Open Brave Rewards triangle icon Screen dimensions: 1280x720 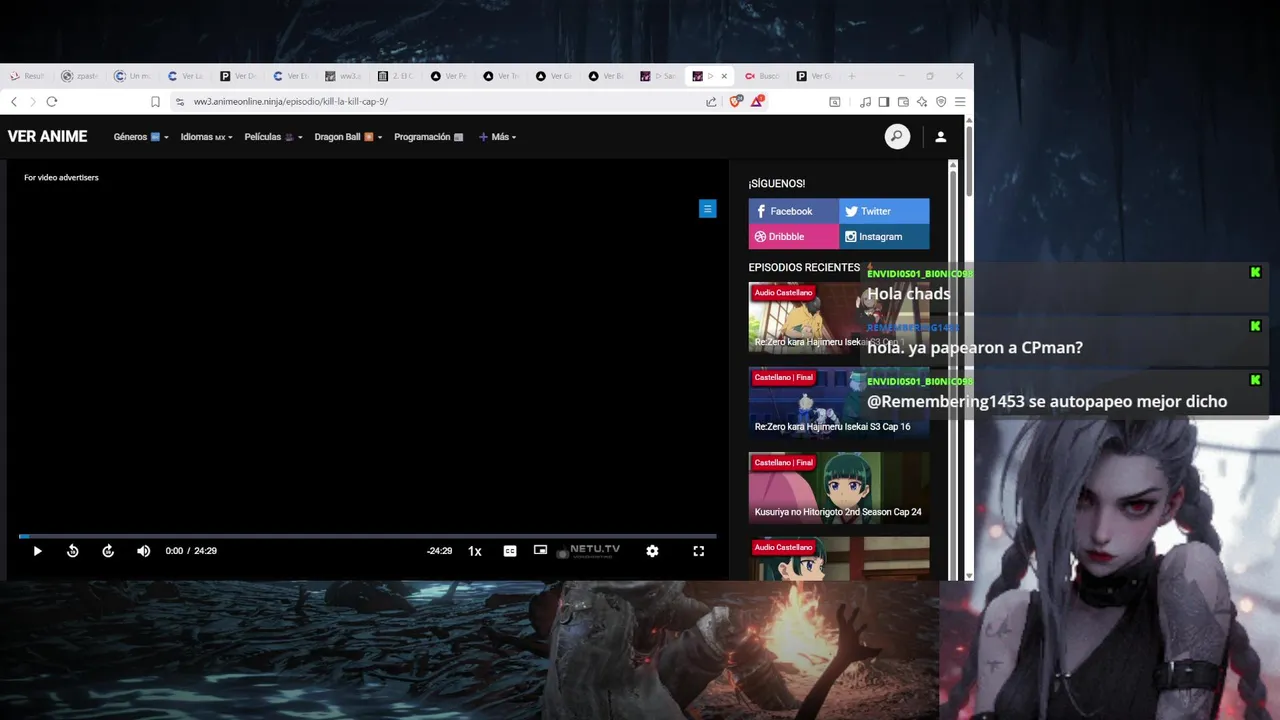click(x=758, y=101)
